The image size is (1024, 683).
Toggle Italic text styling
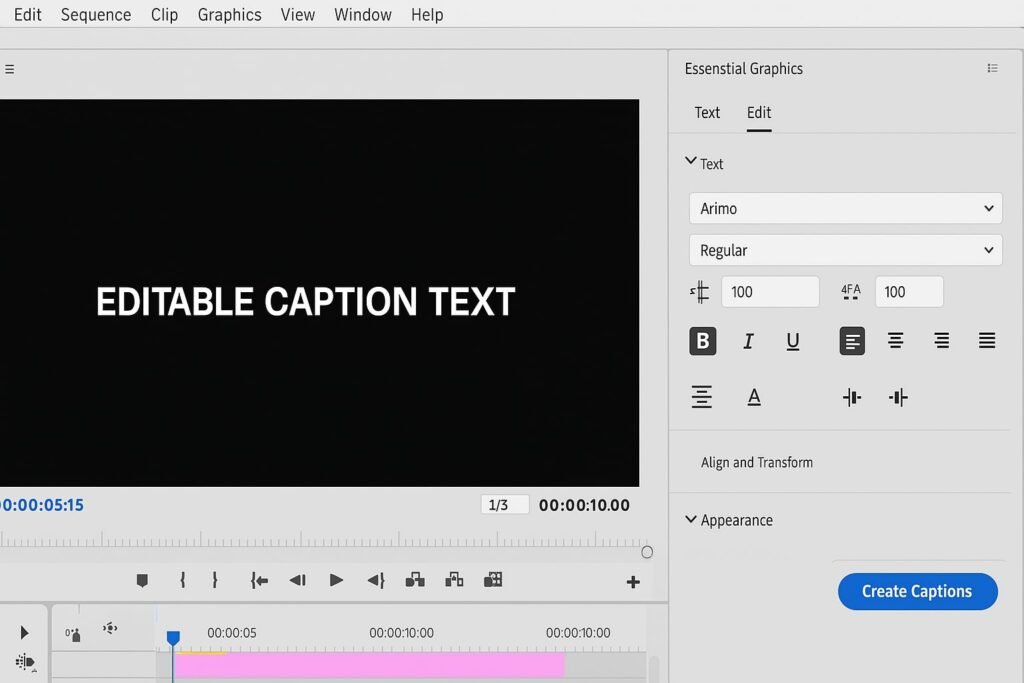coord(747,342)
